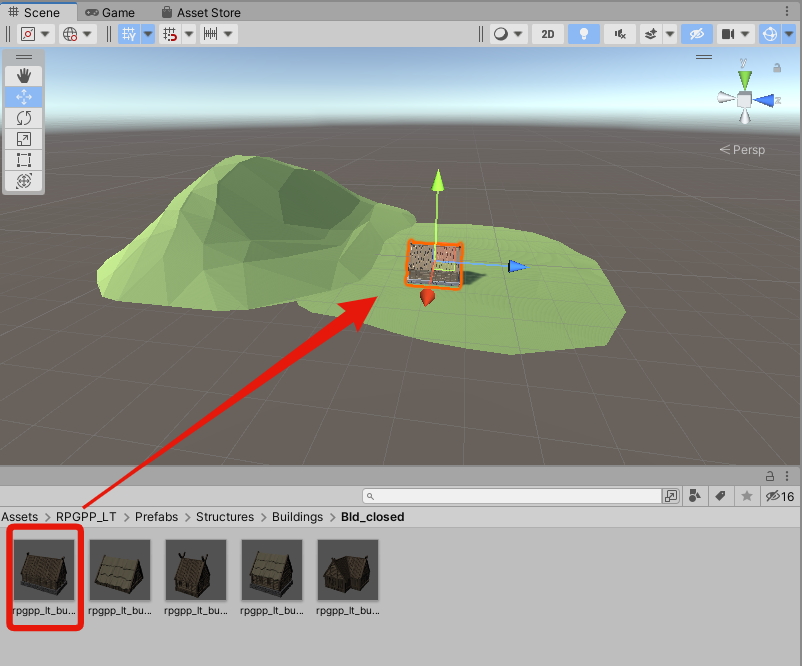The width and height of the screenshot is (802, 666).
Task: Toggle the Project panel lock icon
Action: 770,476
